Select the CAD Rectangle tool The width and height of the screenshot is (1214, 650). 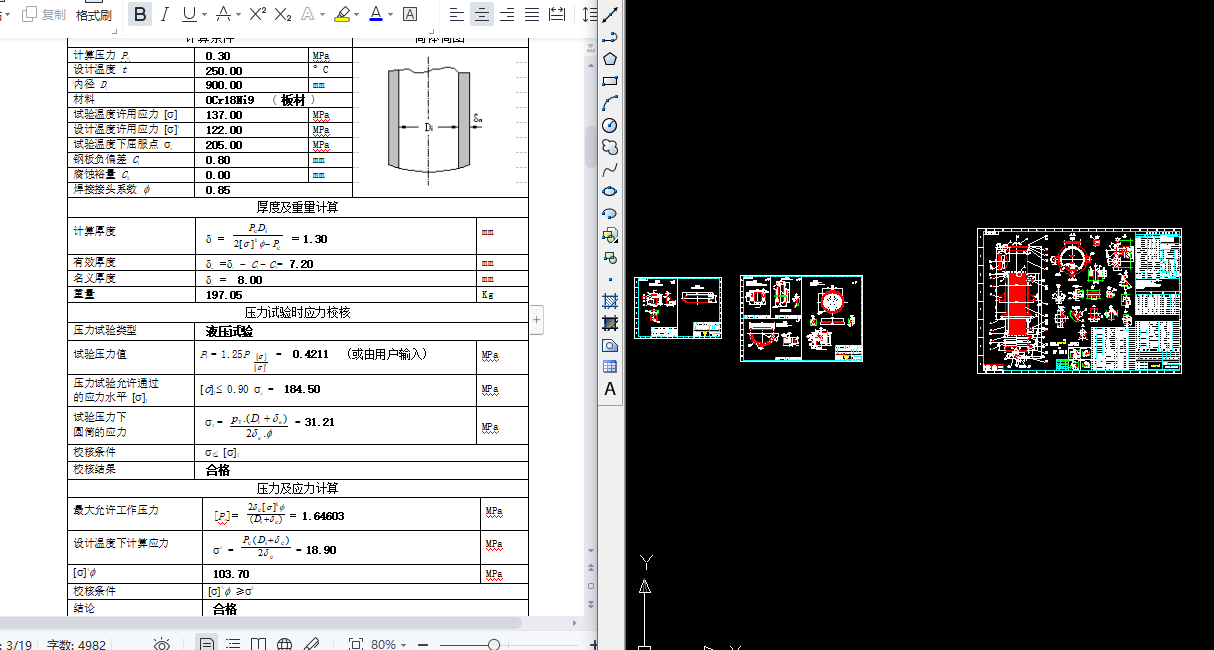(610, 80)
